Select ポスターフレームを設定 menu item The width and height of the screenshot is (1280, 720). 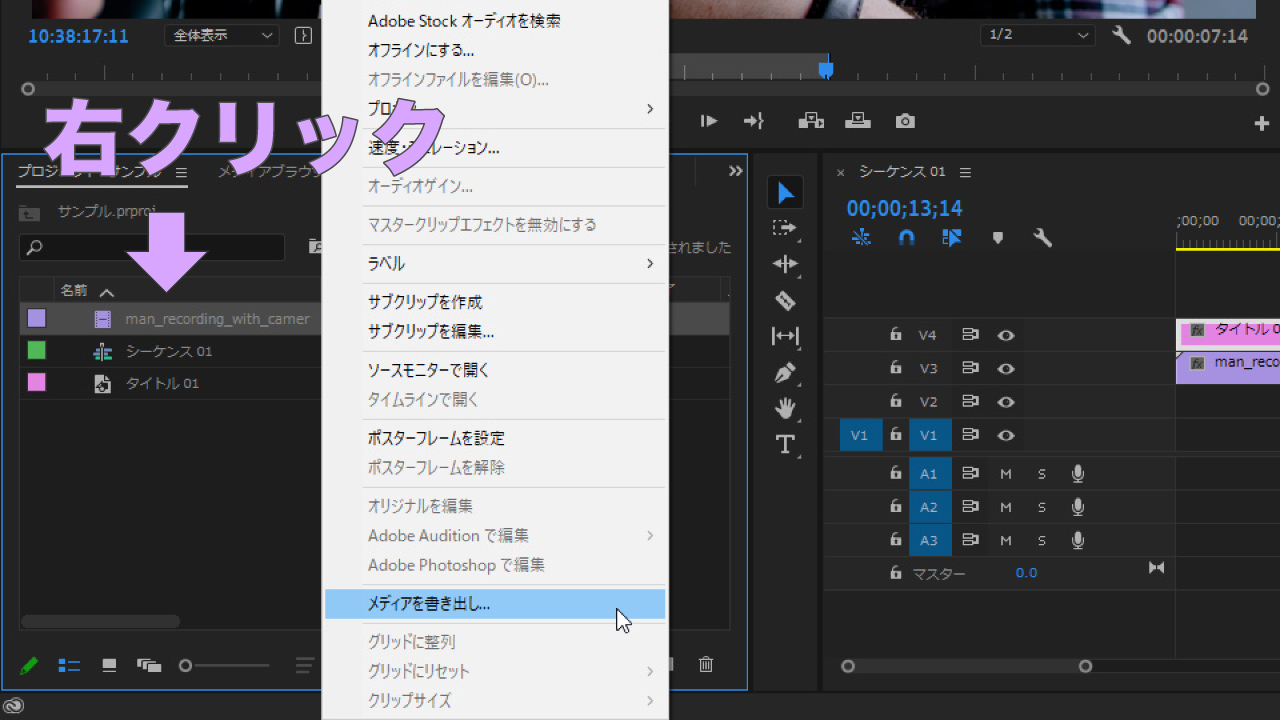[x=495, y=438]
